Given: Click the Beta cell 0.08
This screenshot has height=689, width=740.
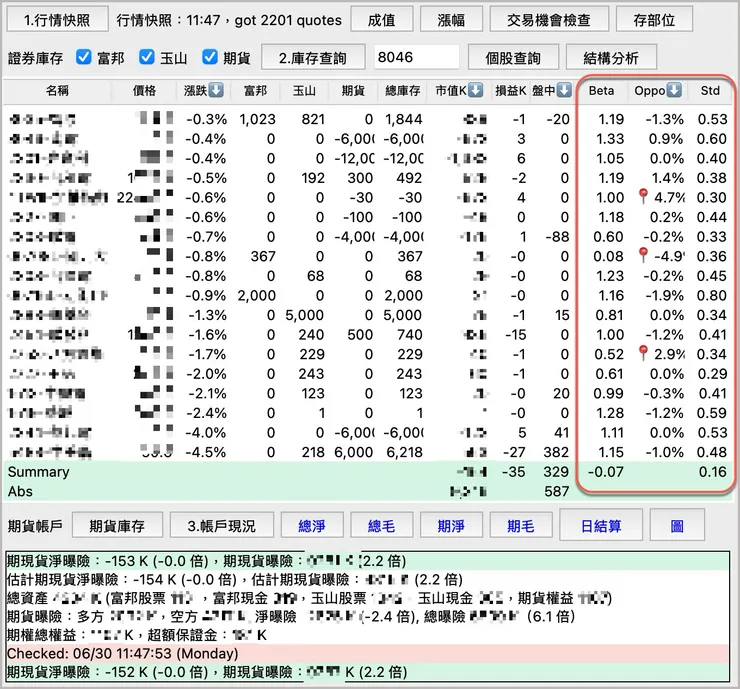Looking at the screenshot, I should (x=608, y=256).
